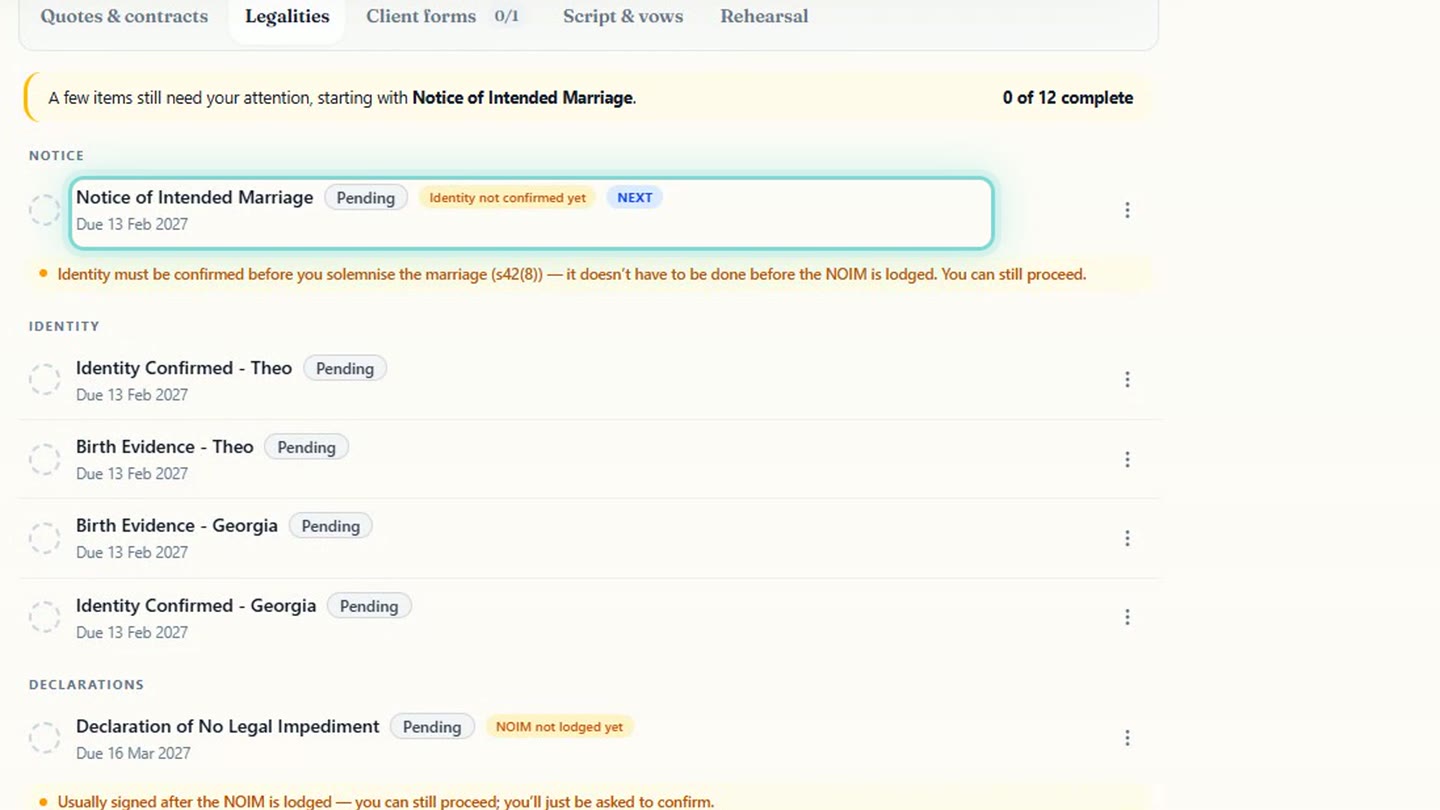This screenshot has width=1440, height=810.
Task: Open more options for Birth Evidence - Georgia
Action: point(1127,539)
